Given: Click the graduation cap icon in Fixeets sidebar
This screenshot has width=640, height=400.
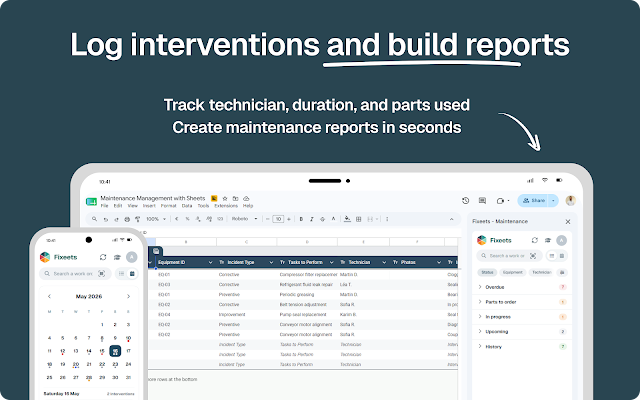Looking at the screenshot, I should pyautogui.click(x=548, y=240).
